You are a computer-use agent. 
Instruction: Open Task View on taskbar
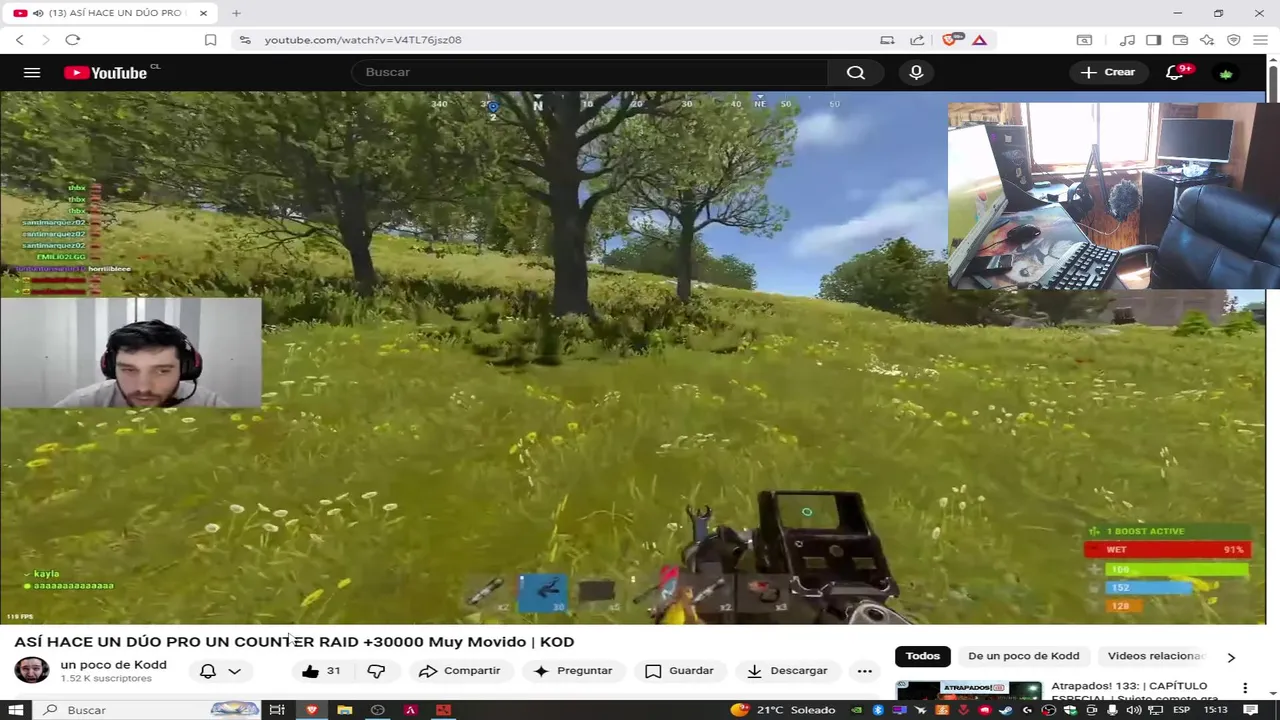(277, 710)
